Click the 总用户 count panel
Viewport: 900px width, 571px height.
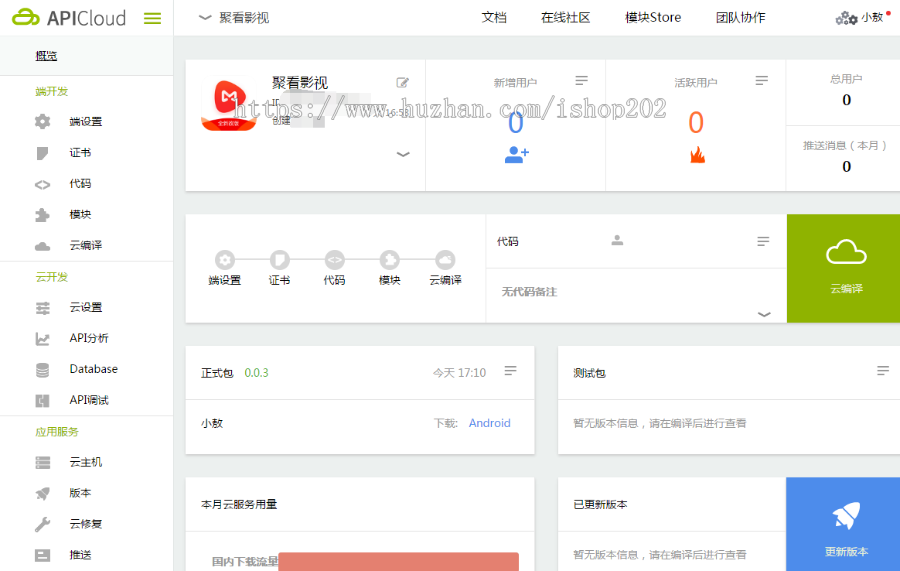click(844, 92)
